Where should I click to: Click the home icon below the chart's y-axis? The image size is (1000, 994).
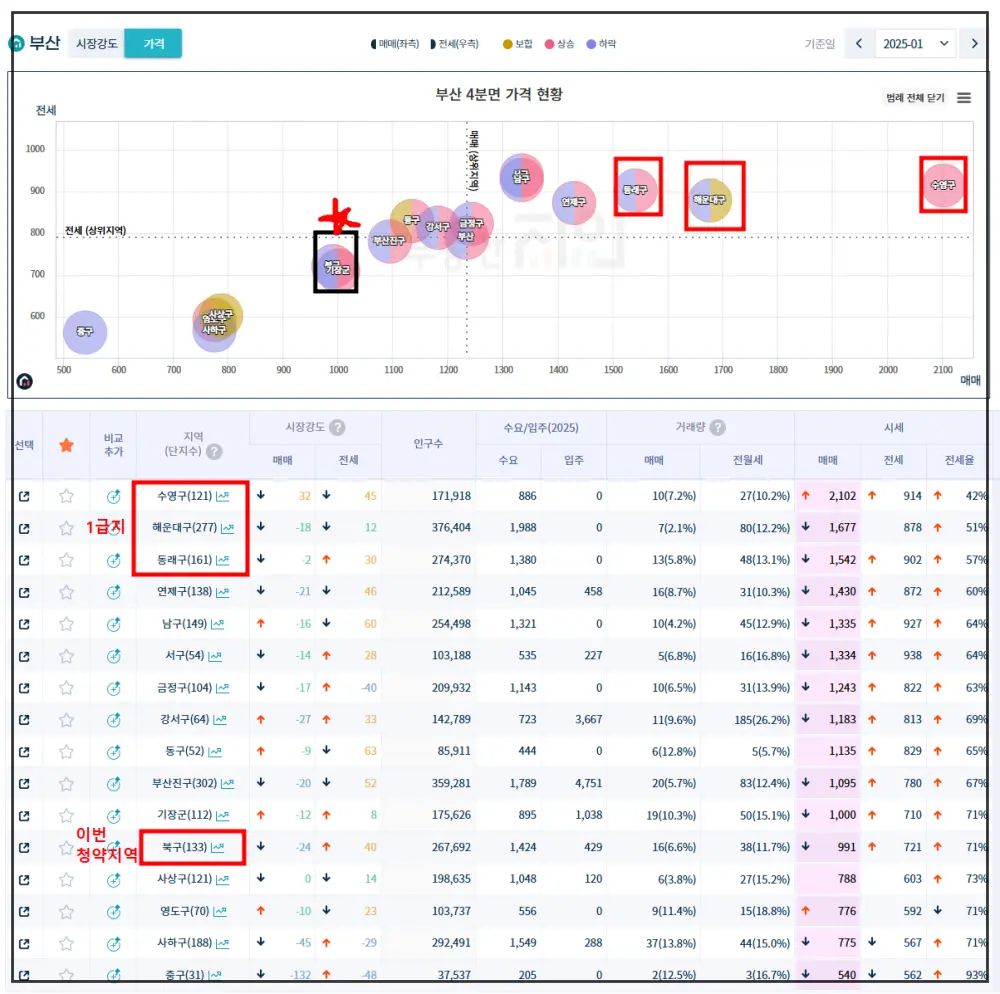(22, 380)
